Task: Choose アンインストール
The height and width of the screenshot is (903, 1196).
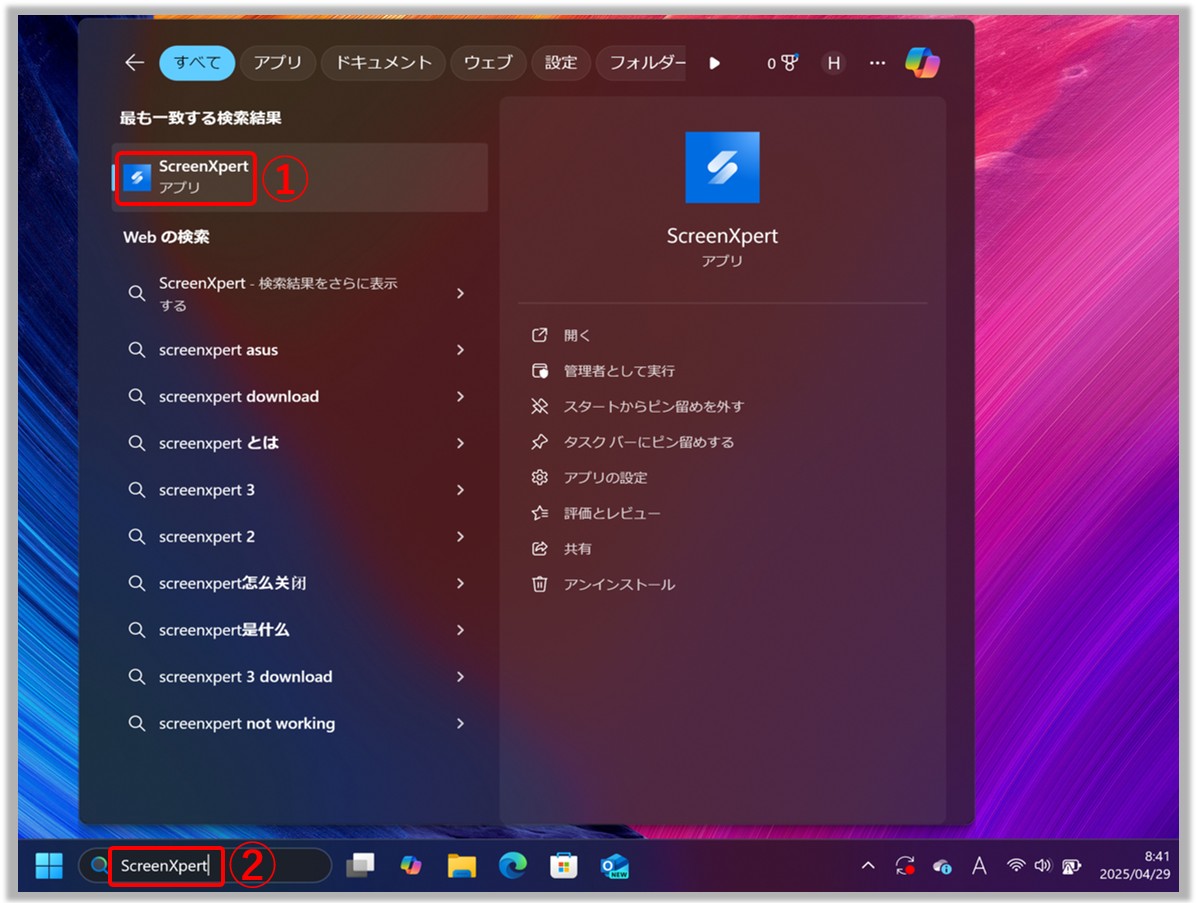Action: (619, 585)
